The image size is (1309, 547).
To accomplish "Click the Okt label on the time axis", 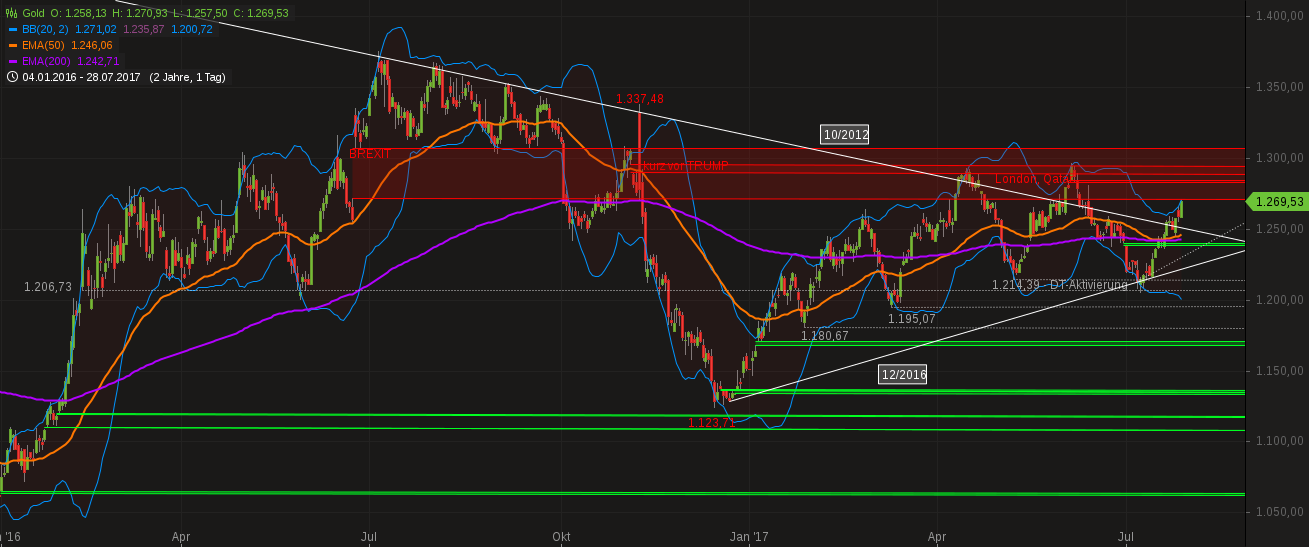I will (x=561, y=537).
